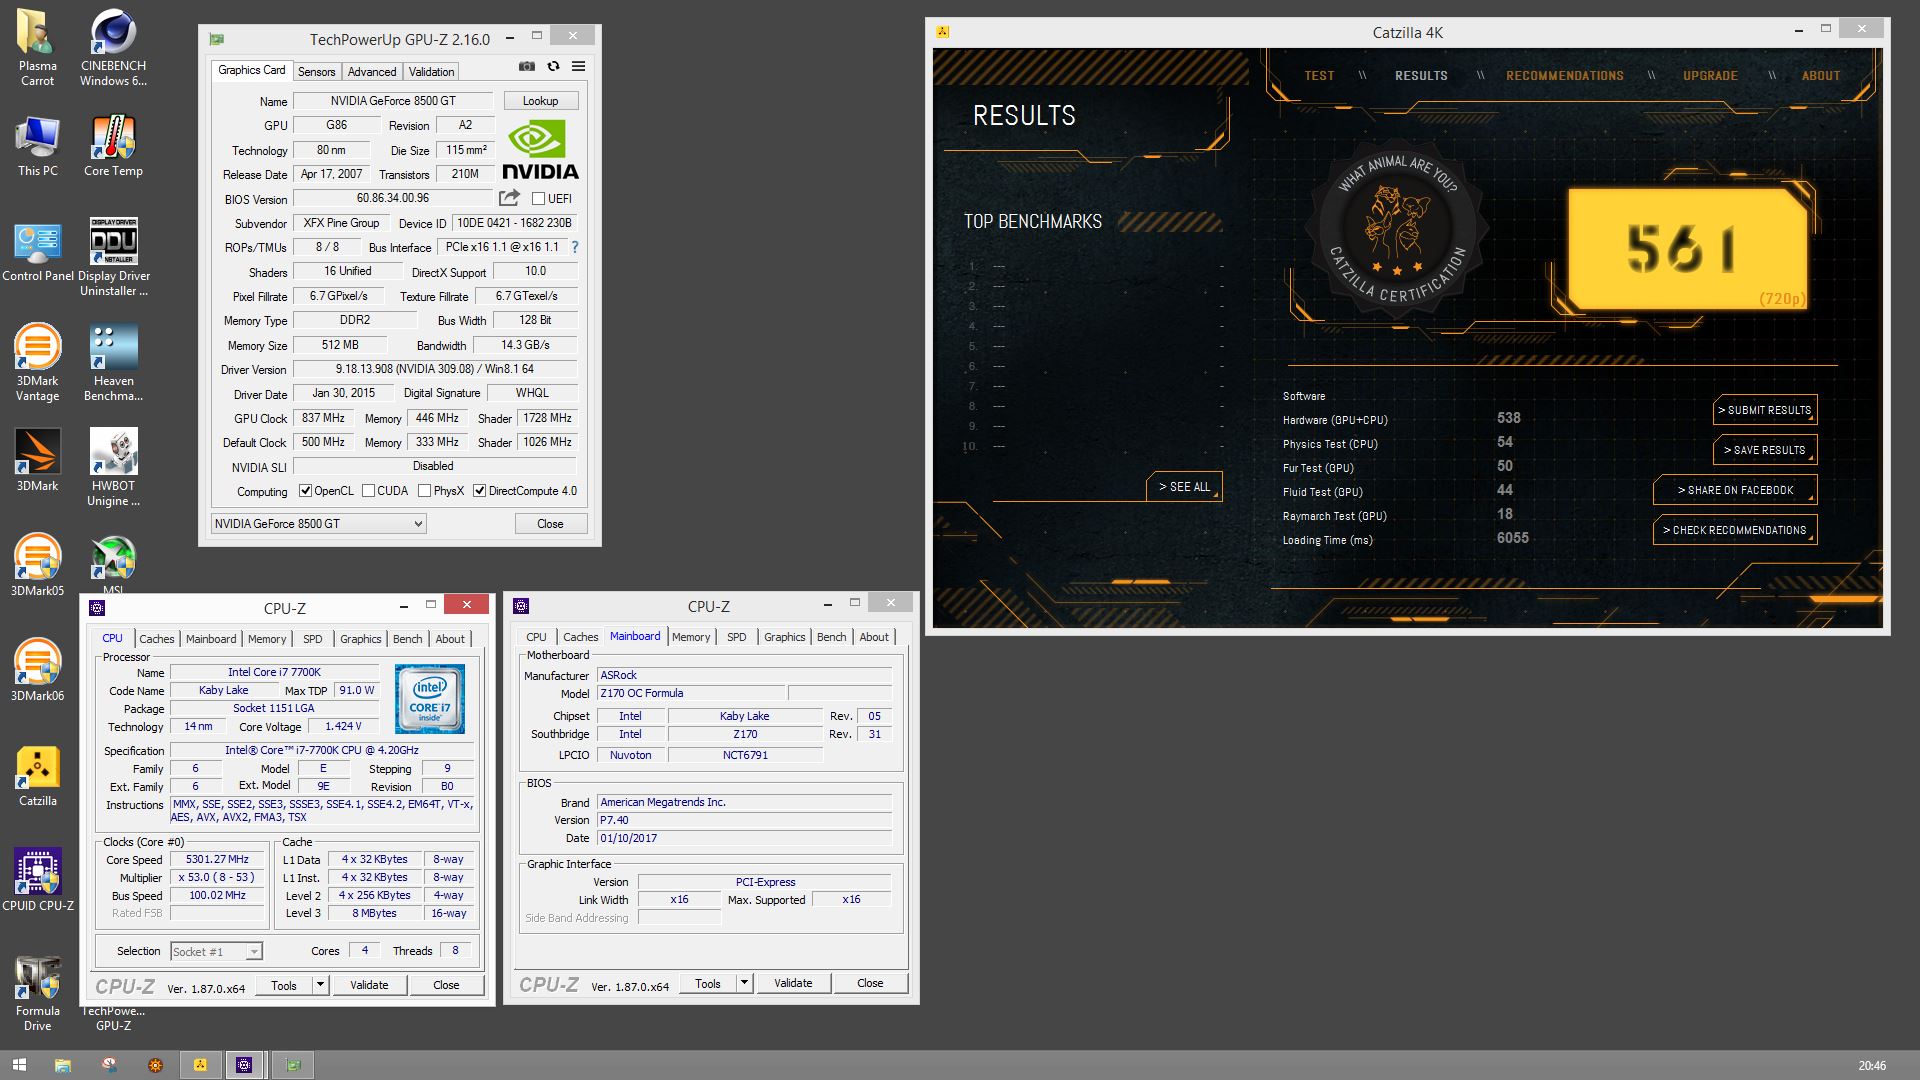Click the Lookup button in GPU-Z
Viewport: 1920px width, 1080px height.
click(540, 101)
